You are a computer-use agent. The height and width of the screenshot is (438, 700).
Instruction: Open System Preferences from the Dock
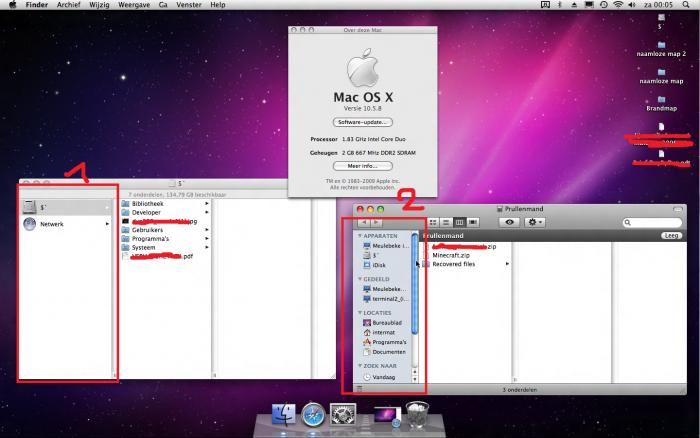pos(342,414)
